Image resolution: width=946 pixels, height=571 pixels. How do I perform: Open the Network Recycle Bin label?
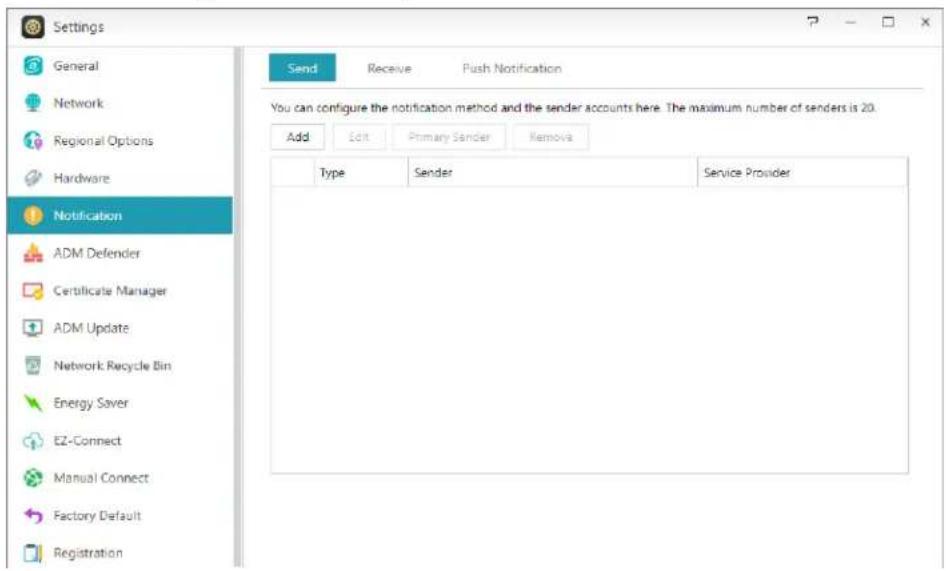coord(112,366)
